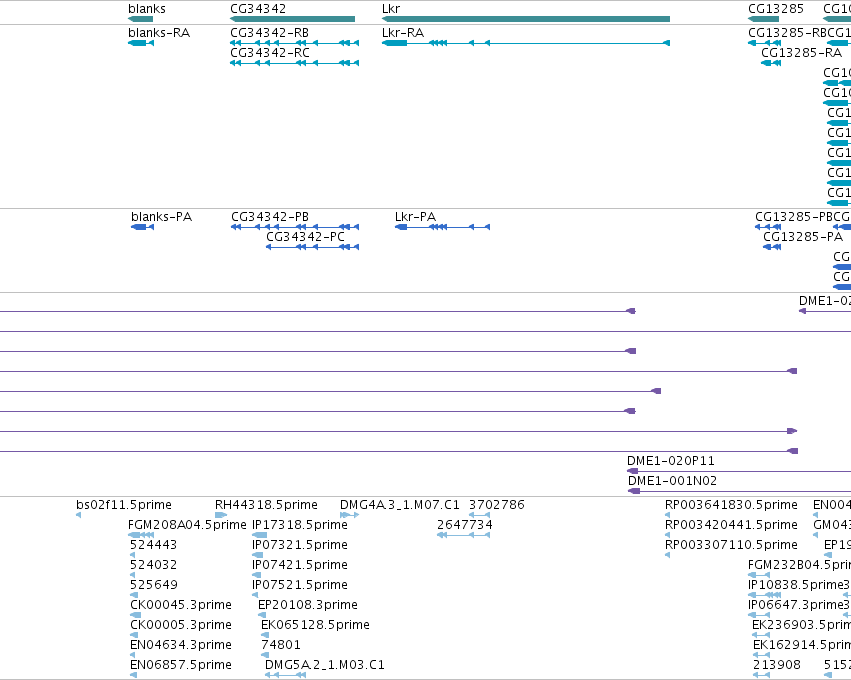Select the CG13285-PA protein label
The image size is (851, 680).
[803, 237]
